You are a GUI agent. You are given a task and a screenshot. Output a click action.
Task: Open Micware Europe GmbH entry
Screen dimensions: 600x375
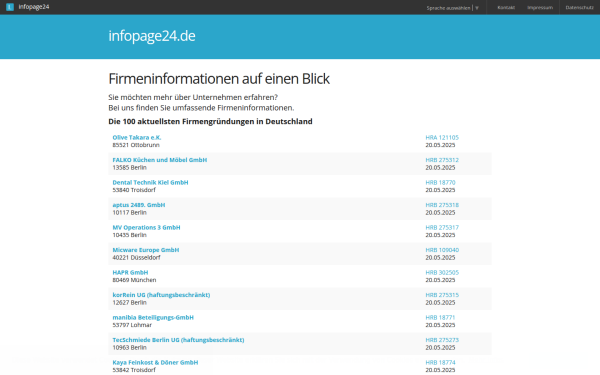click(146, 250)
